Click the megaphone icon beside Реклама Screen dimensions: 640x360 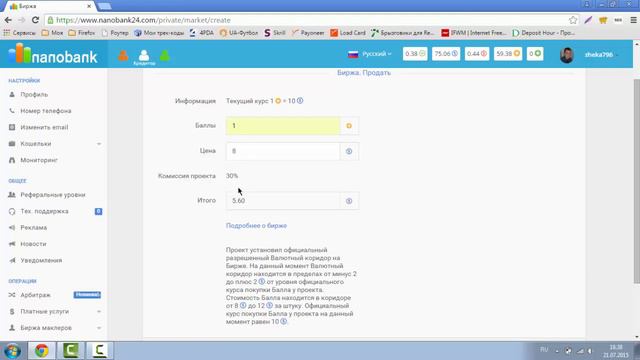point(12,227)
